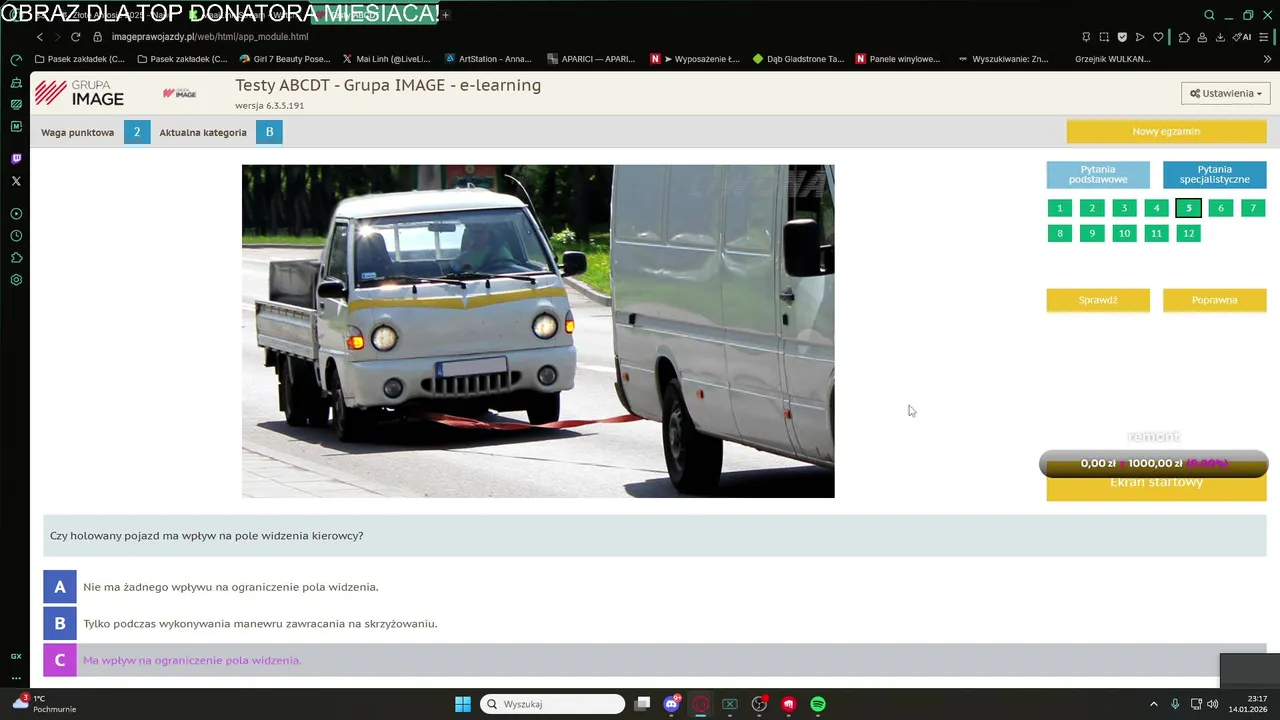Open Opera GX from taskbar
This screenshot has width=1280, height=720.
pos(701,704)
